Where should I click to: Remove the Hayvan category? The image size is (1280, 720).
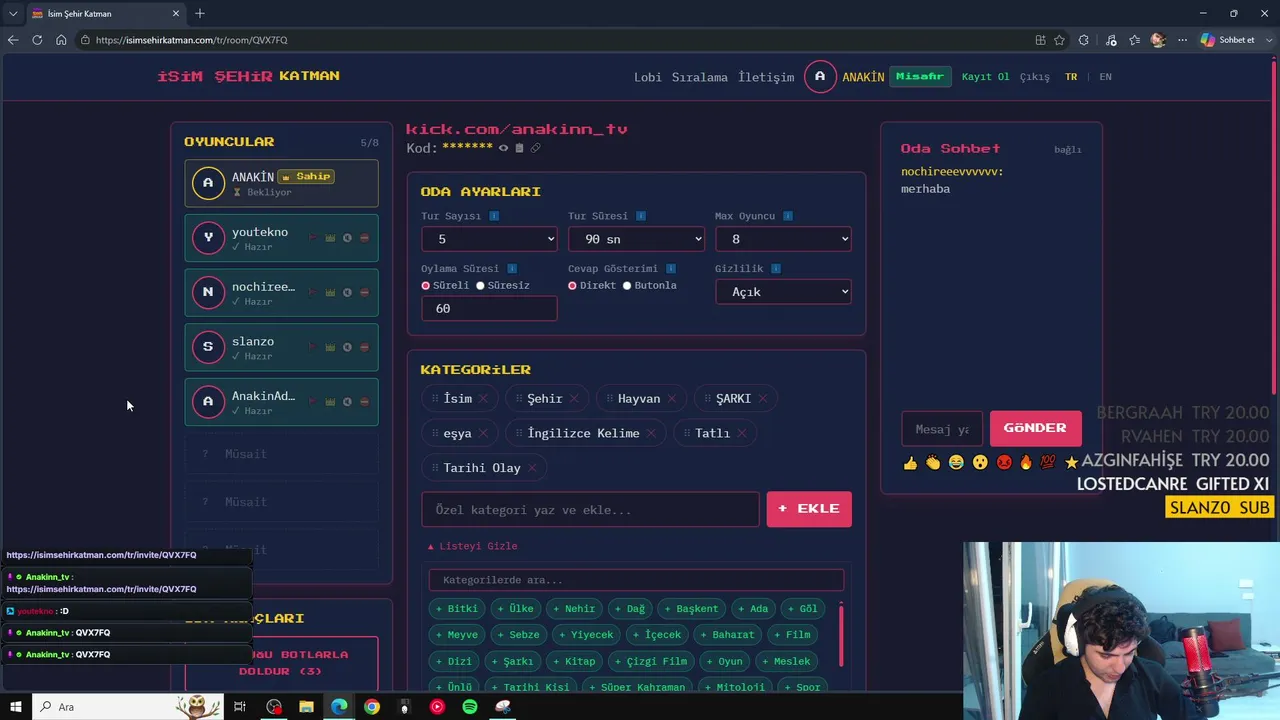pos(671,399)
